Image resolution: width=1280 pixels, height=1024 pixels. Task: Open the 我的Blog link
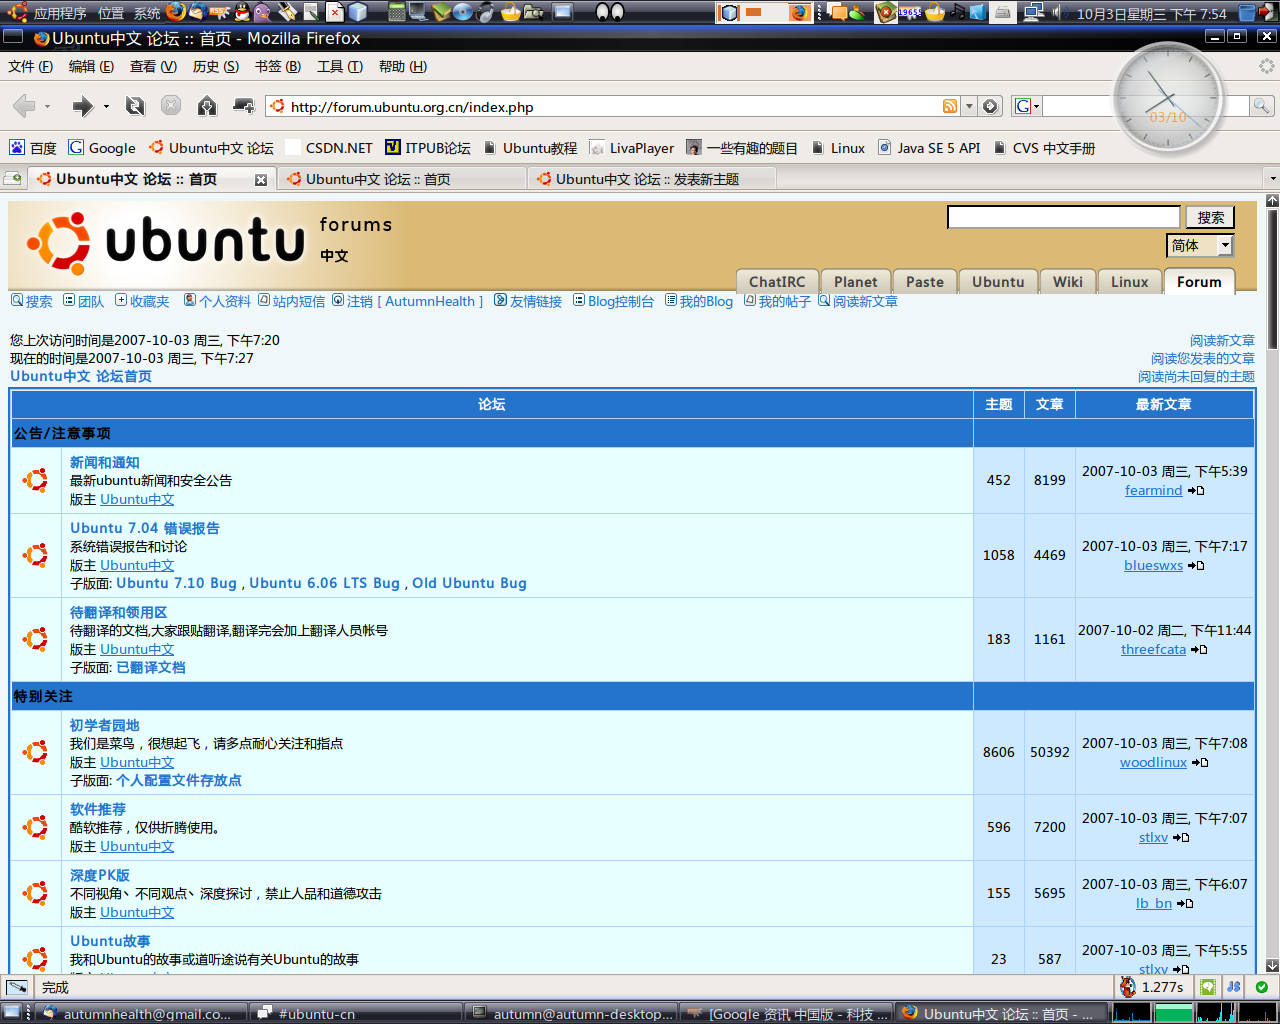(x=699, y=301)
